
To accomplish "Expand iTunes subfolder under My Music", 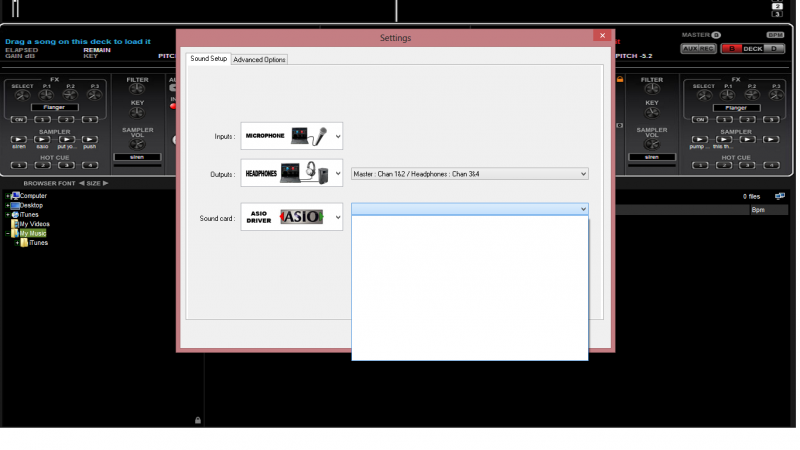I will [x=17, y=243].
